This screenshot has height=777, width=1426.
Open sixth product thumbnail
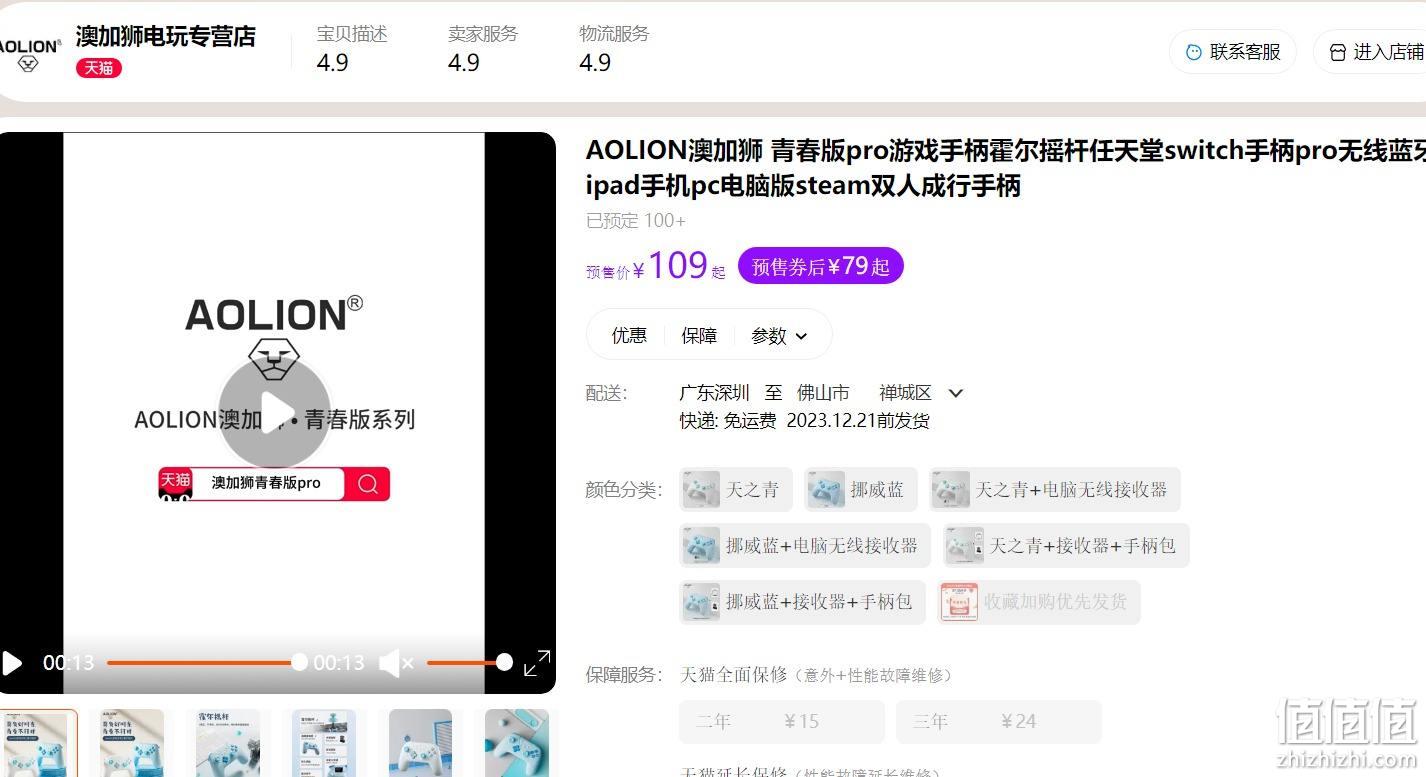click(x=516, y=743)
